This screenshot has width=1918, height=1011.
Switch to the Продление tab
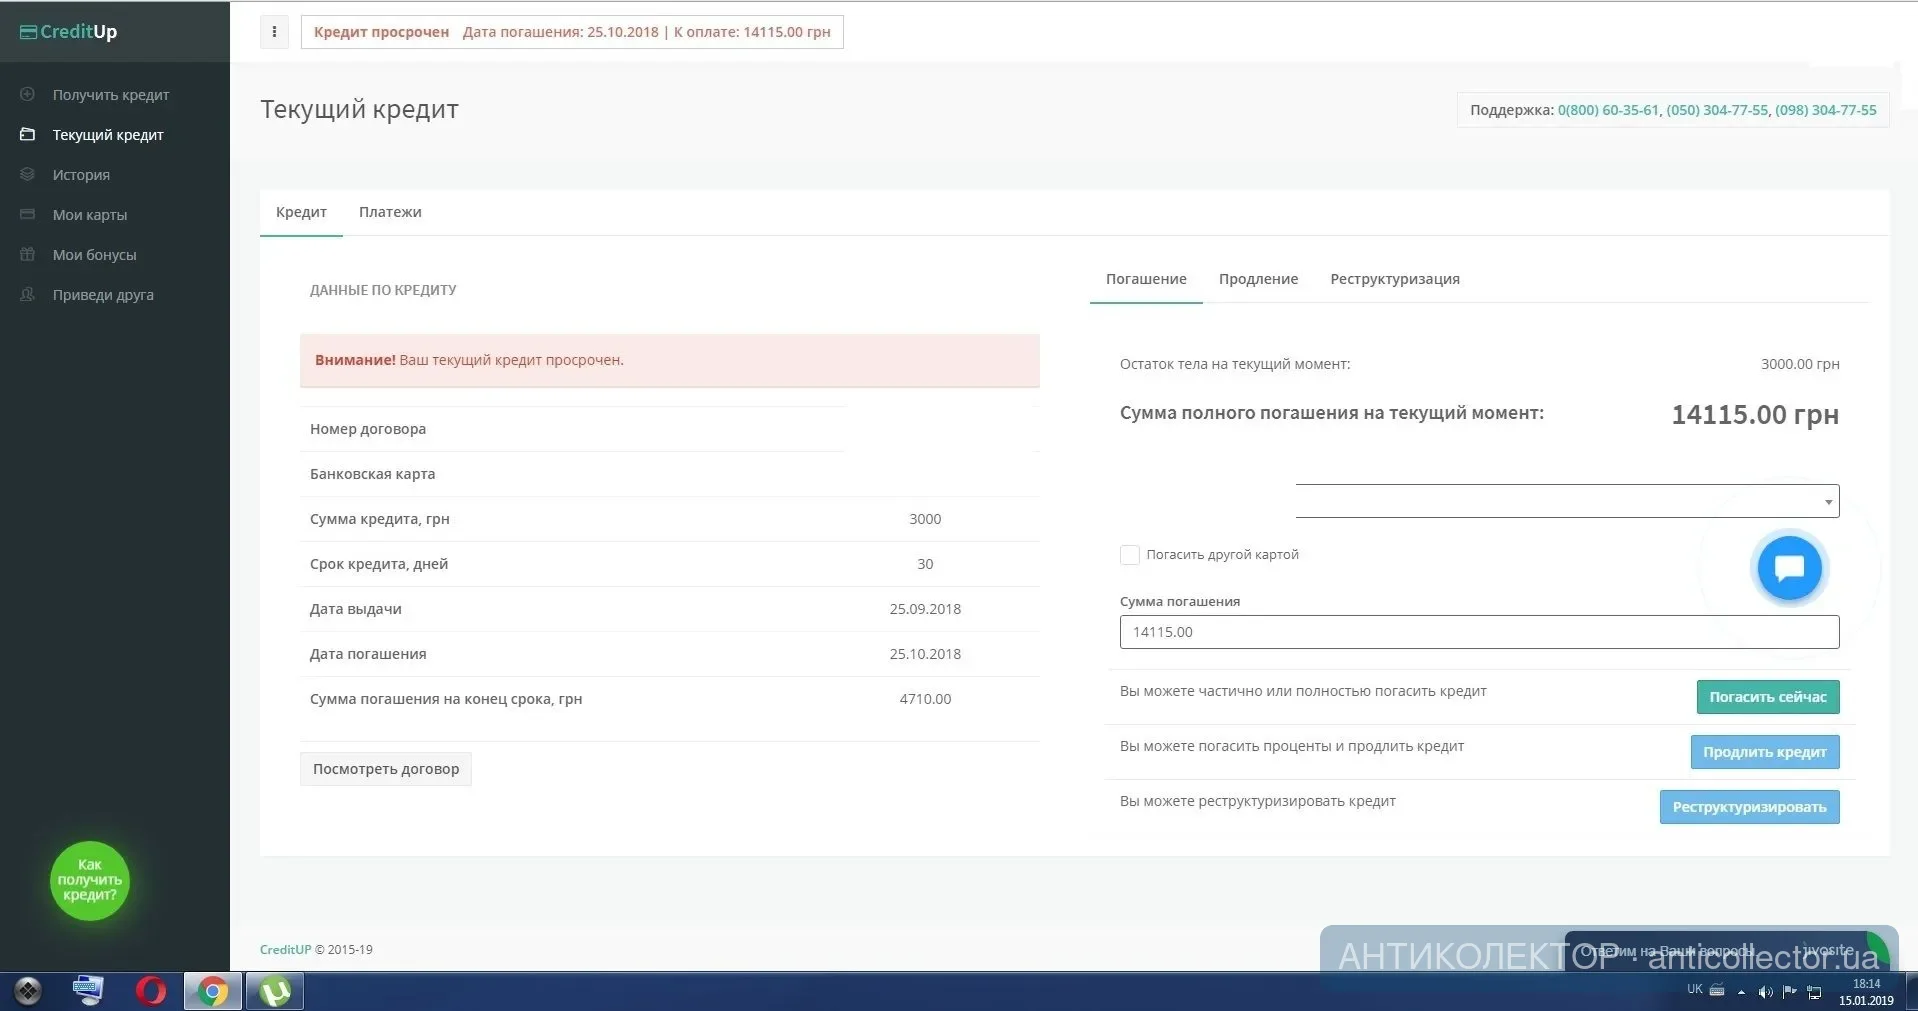1258,279
